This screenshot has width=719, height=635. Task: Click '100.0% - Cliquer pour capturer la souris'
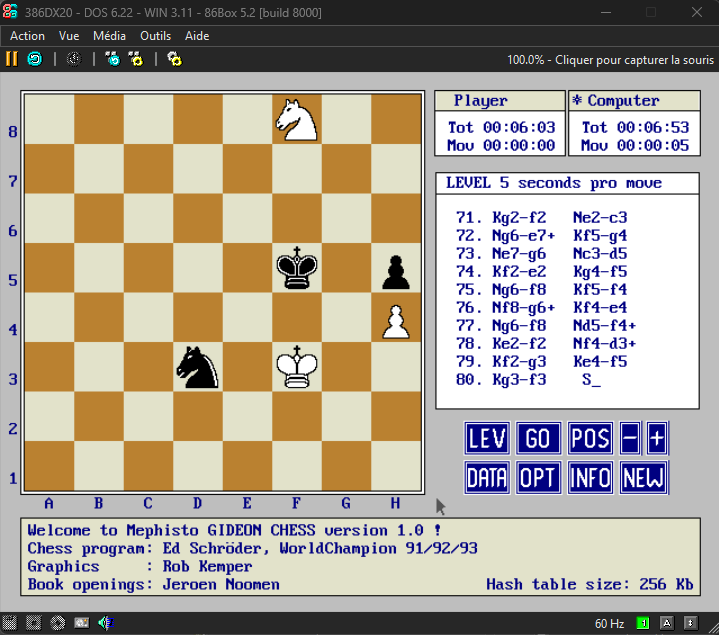pos(610,60)
